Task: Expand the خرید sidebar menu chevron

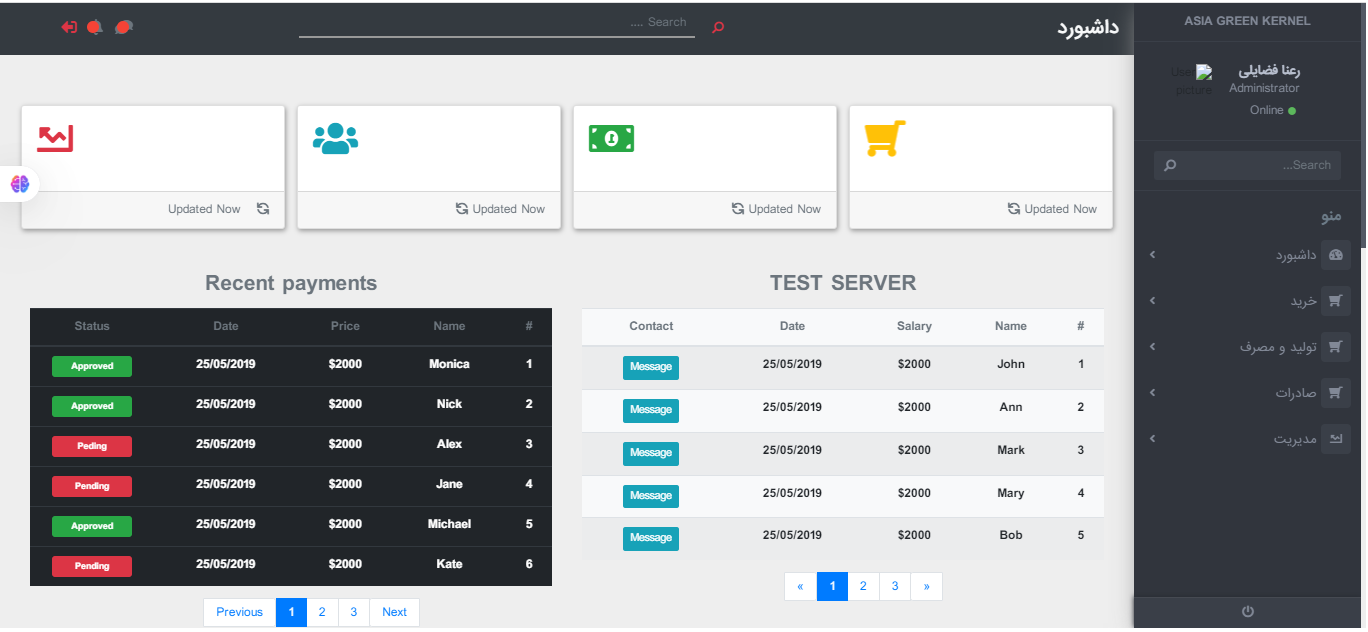Action: pos(1152,301)
